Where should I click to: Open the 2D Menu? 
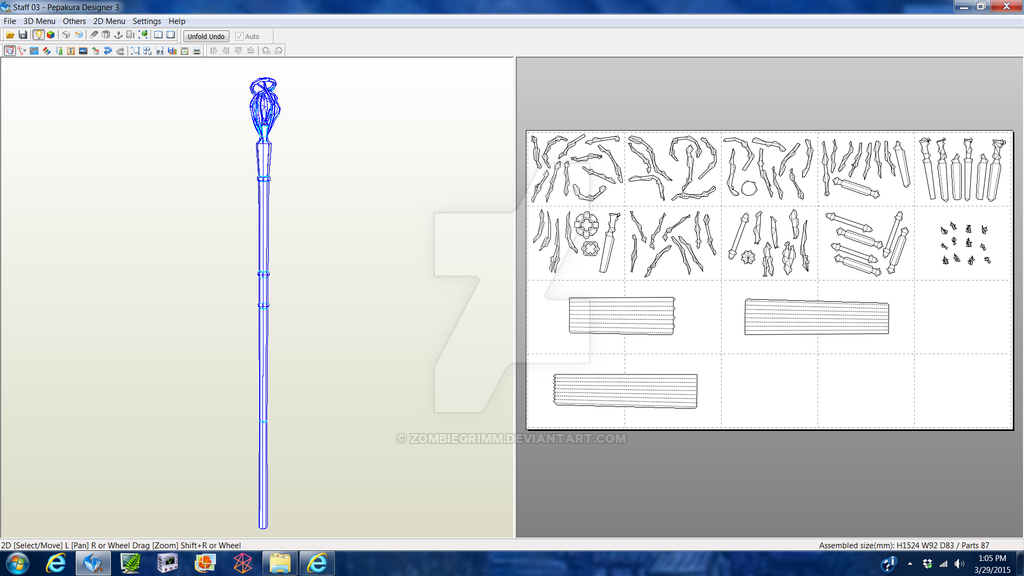[x=109, y=21]
